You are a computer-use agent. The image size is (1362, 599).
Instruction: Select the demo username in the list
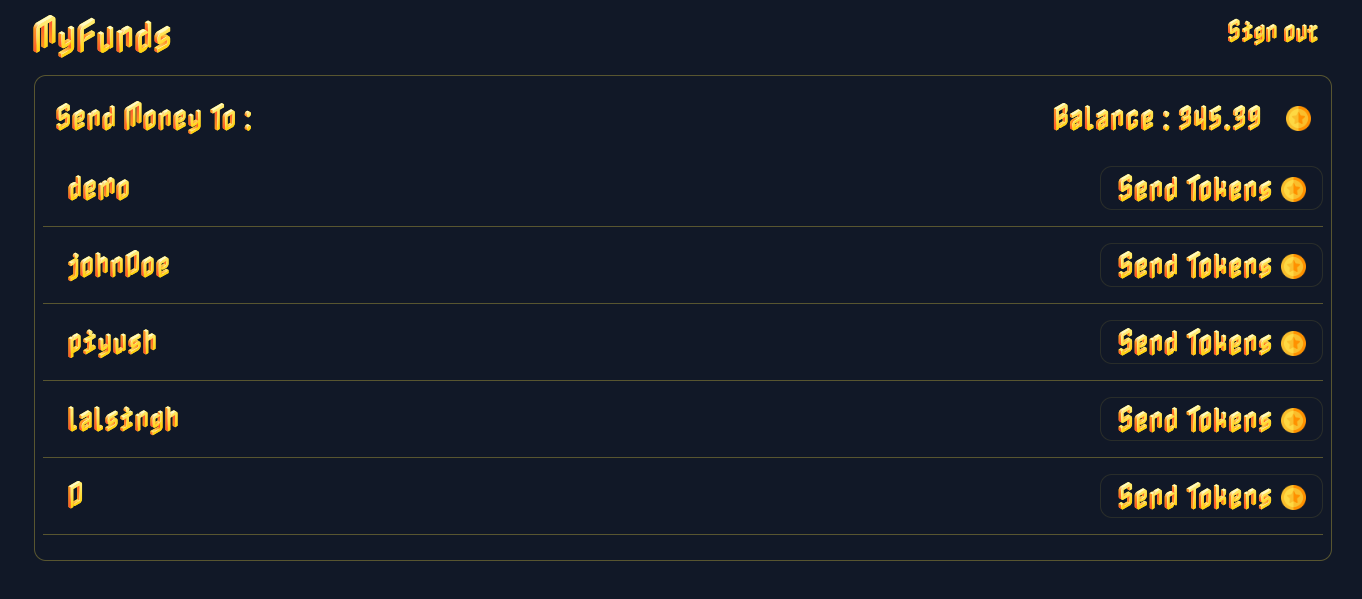[98, 188]
